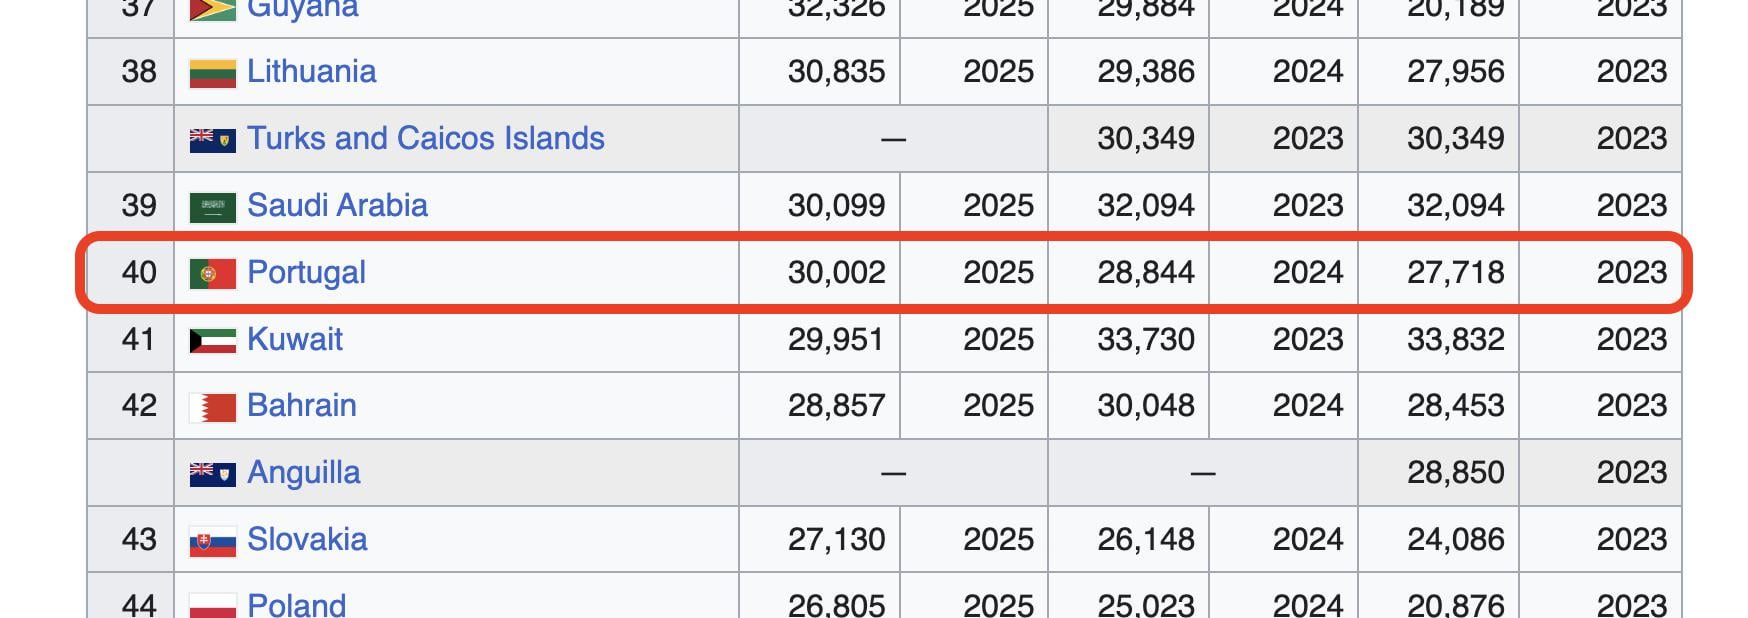Click the Anguilla flag icon
Image resolution: width=1748 pixels, height=618 pixels.
212,474
